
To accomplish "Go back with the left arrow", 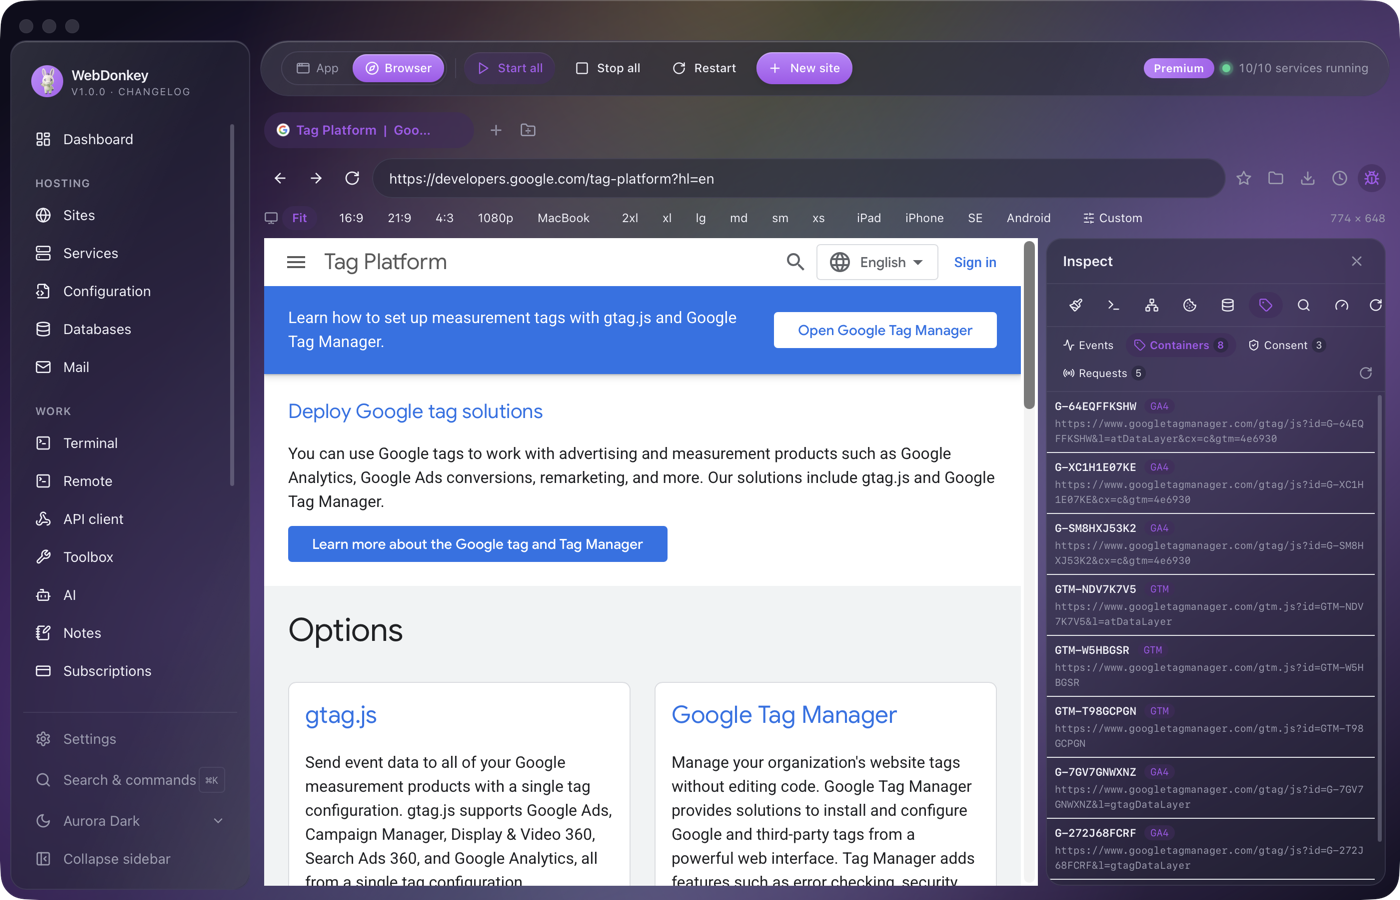I will pos(280,178).
